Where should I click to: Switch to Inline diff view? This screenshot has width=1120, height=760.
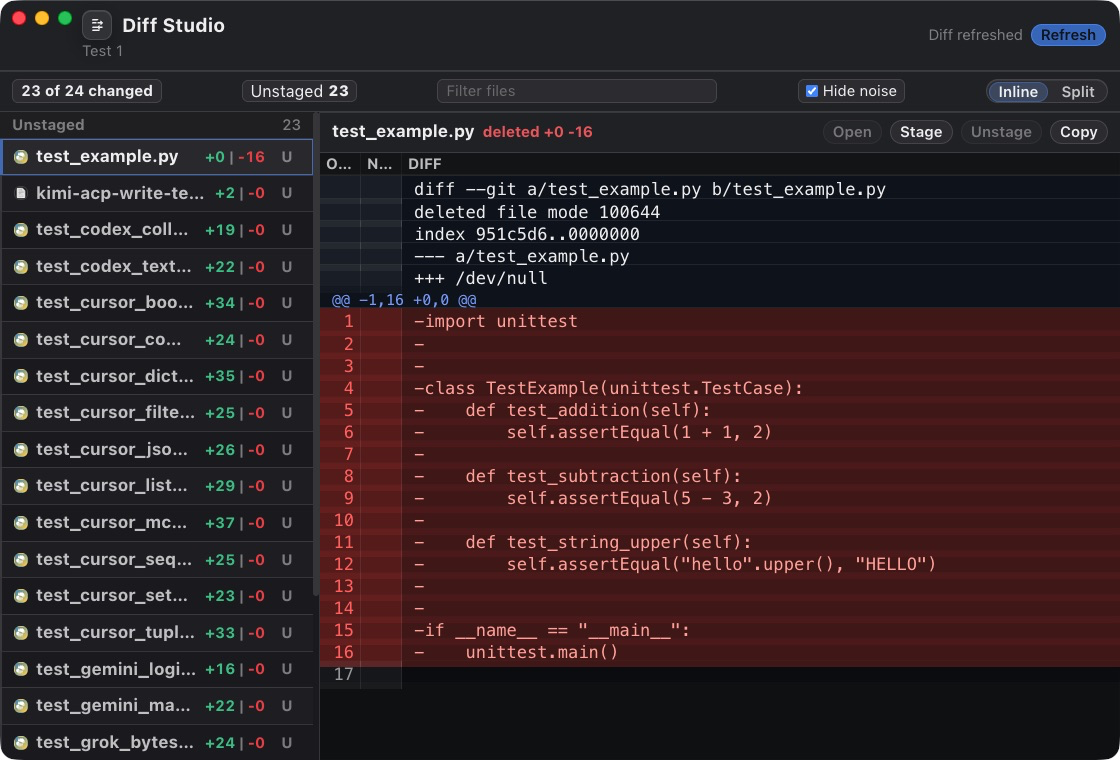1018,91
